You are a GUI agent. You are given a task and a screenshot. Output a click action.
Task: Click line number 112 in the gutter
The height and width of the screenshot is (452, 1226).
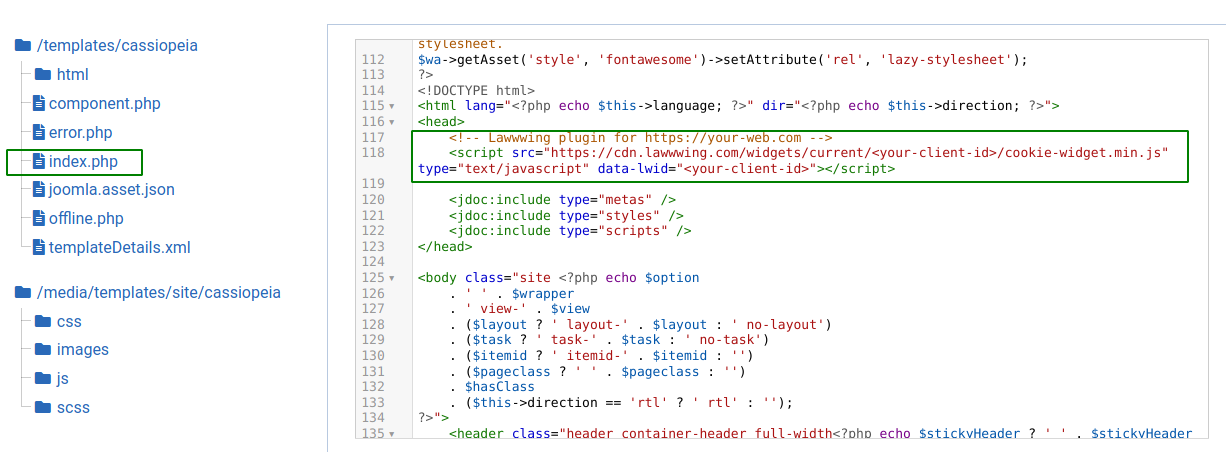pos(373,59)
